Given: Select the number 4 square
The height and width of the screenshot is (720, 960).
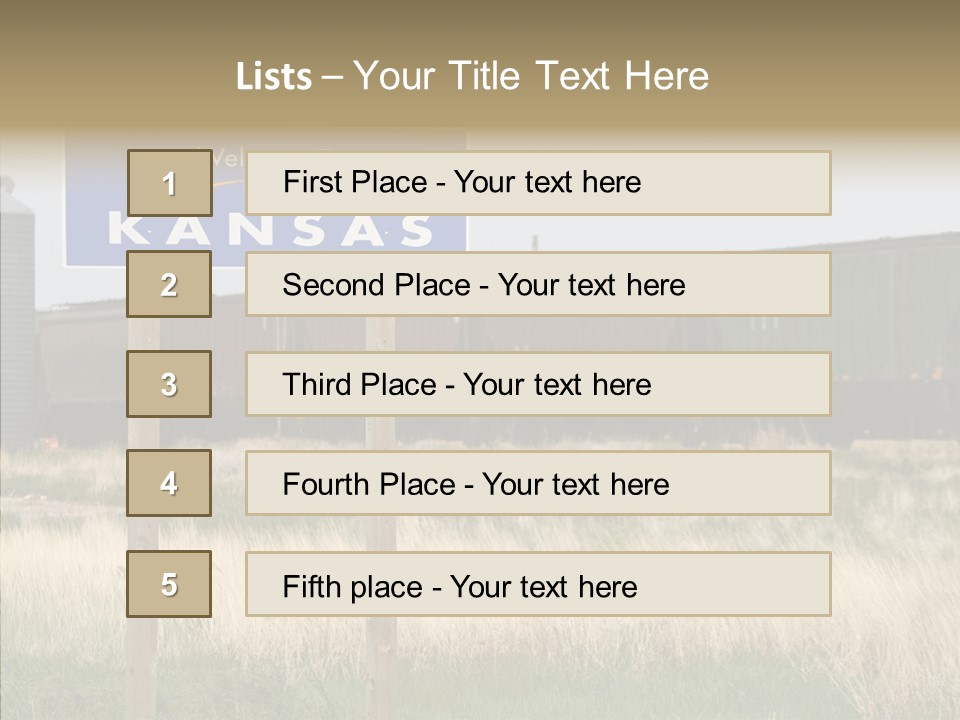Looking at the screenshot, I should (x=169, y=483).
